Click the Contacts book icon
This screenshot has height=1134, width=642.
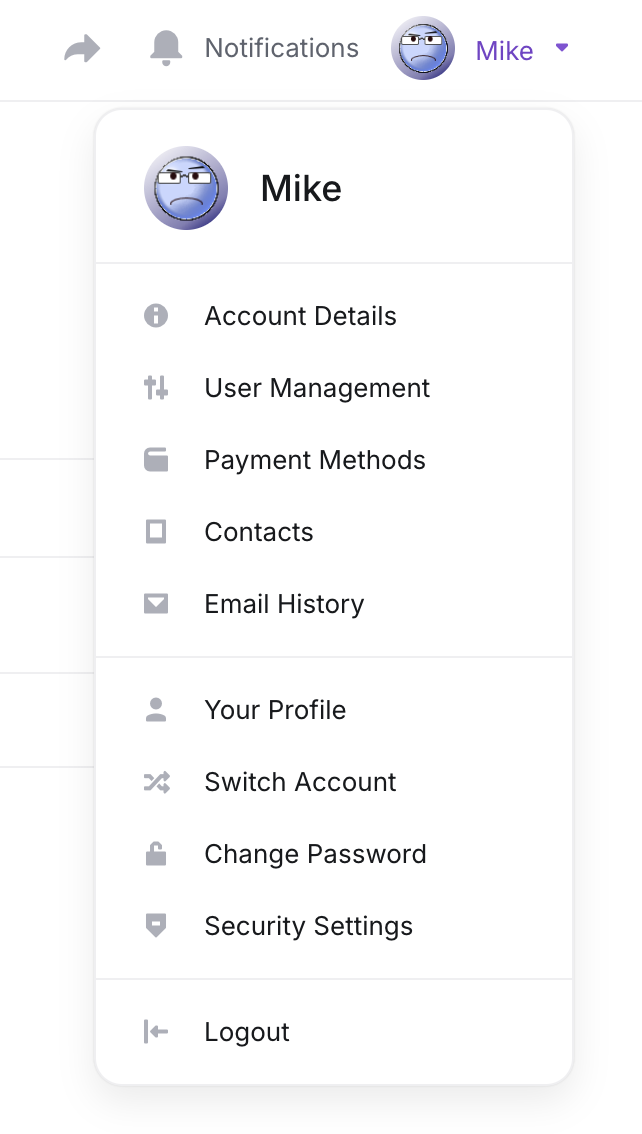[x=156, y=532]
